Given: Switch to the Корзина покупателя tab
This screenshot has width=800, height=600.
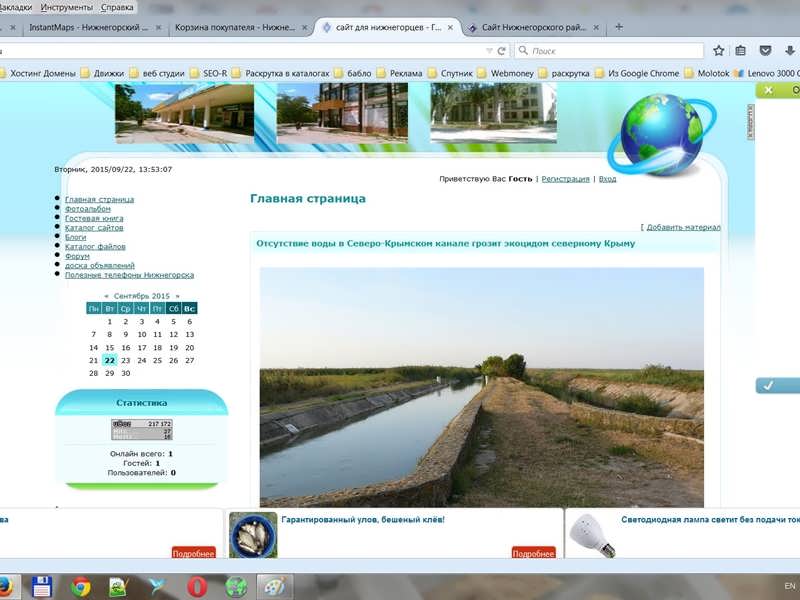Looking at the screenshot, I should click(x=239, y=28).
